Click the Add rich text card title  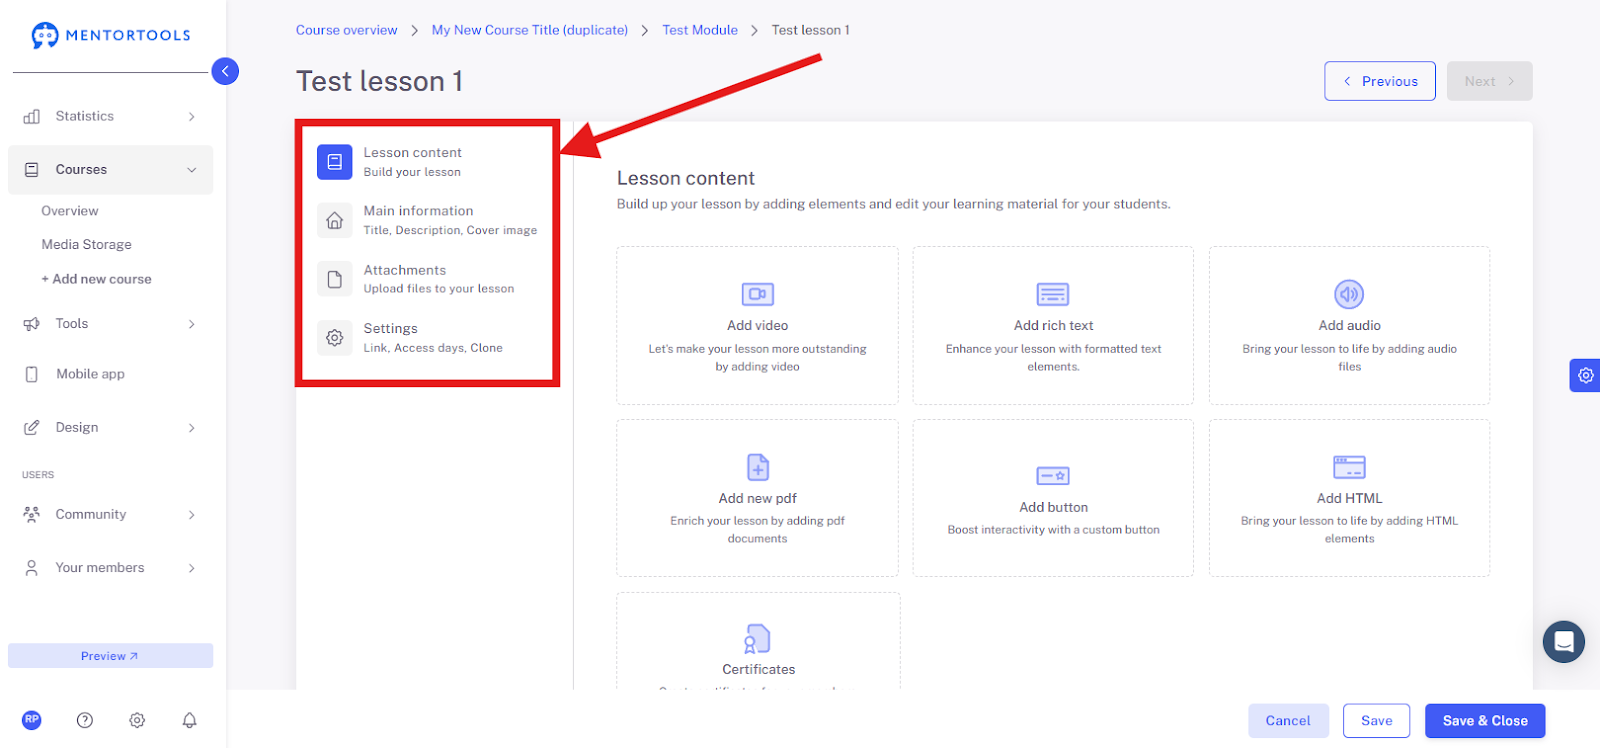click(1053, 326)
